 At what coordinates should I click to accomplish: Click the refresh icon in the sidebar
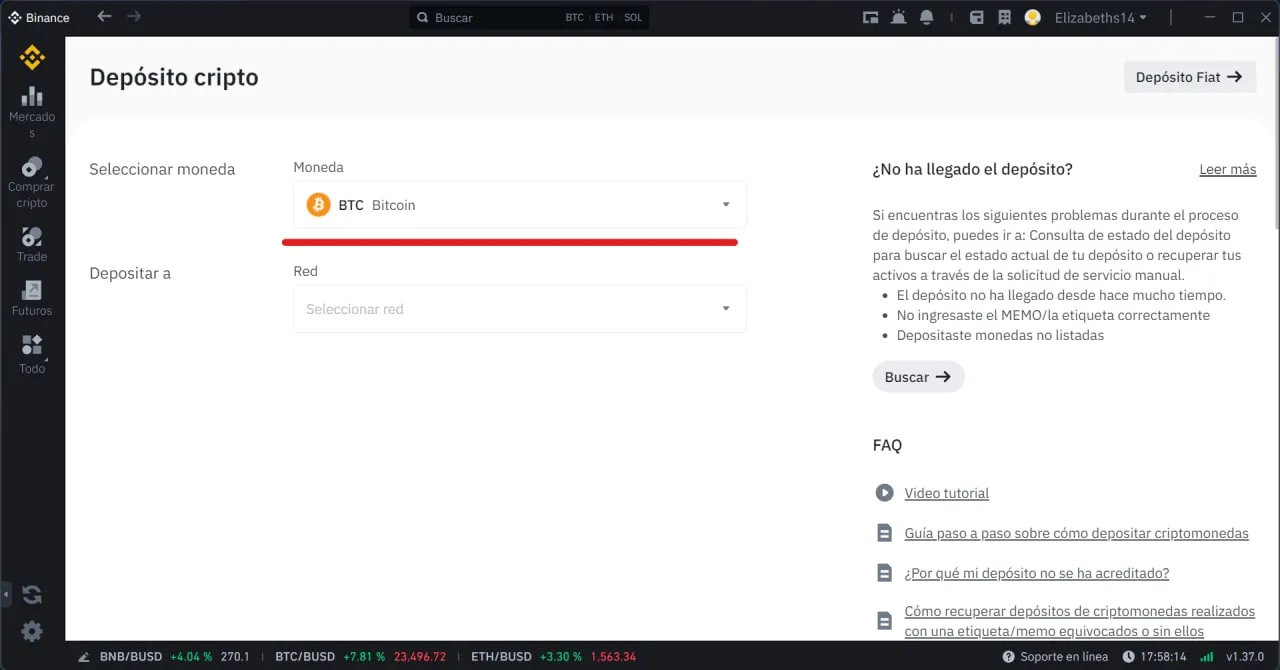tap(32, 595)
